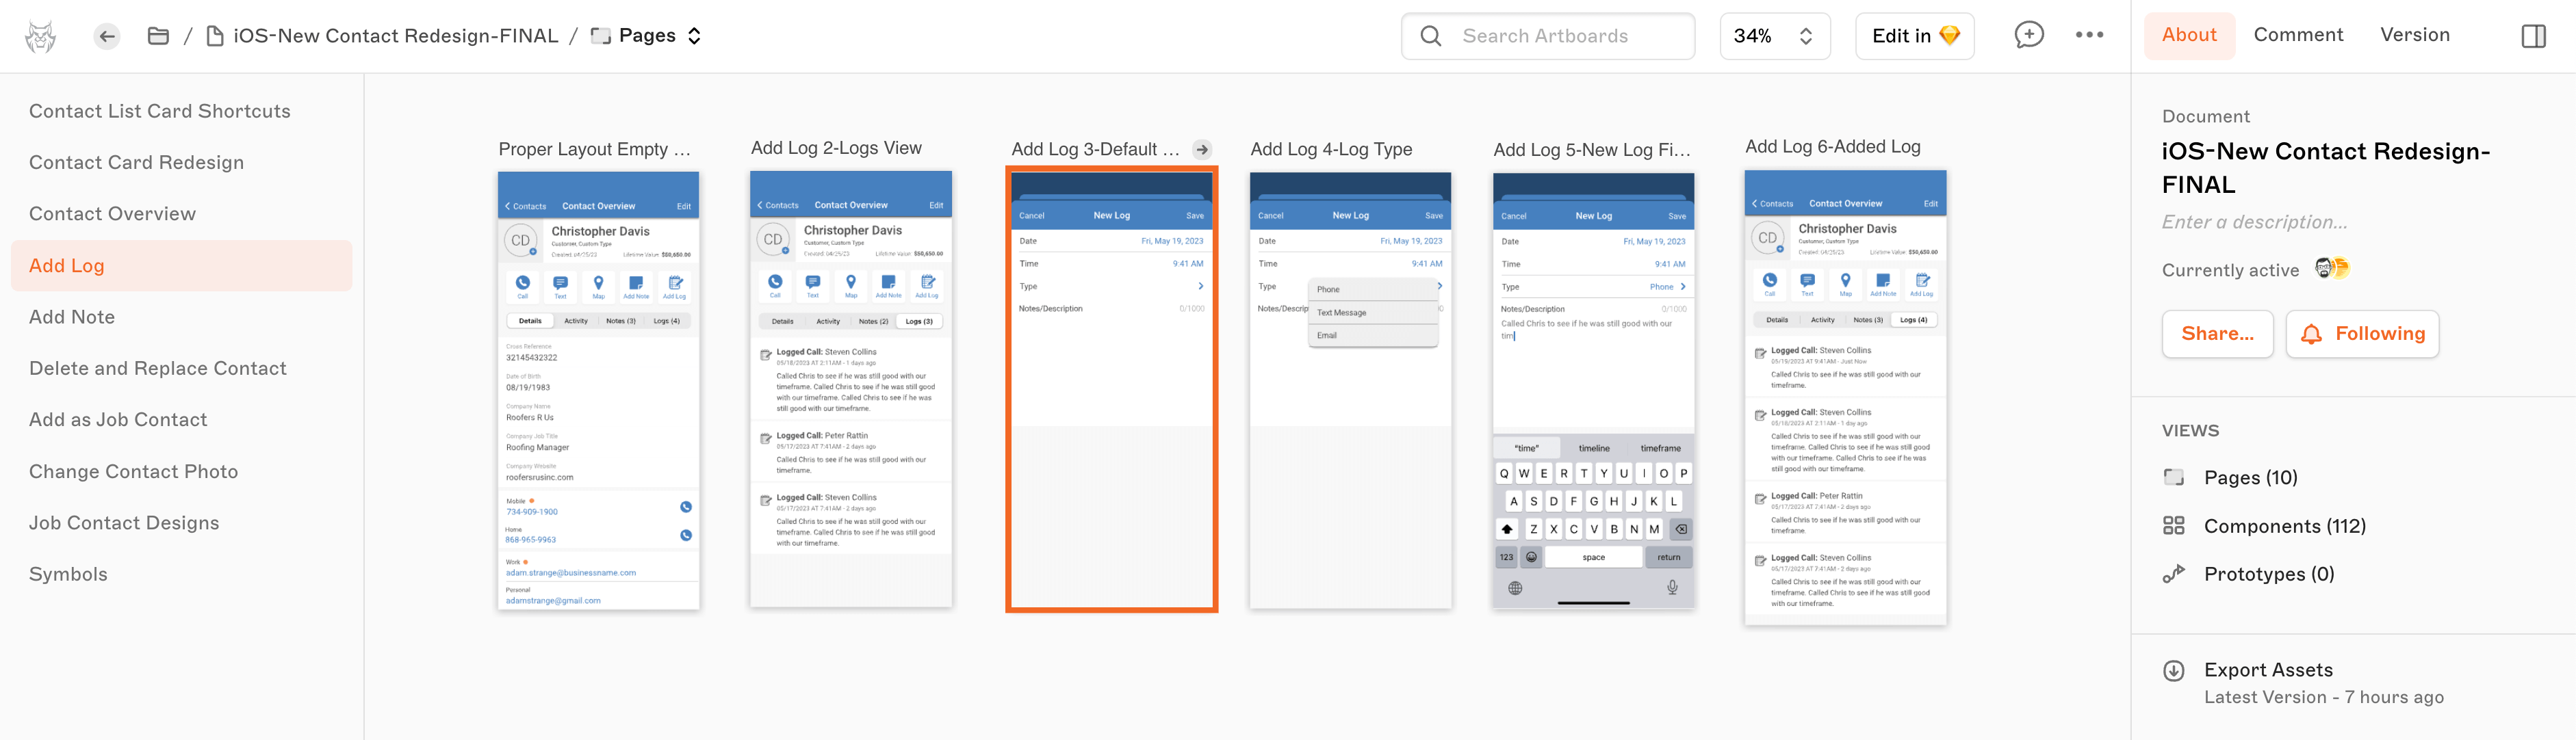Switch to the Comment tab
This screenshot has width=2576, height=740.
pos(2298,35)
